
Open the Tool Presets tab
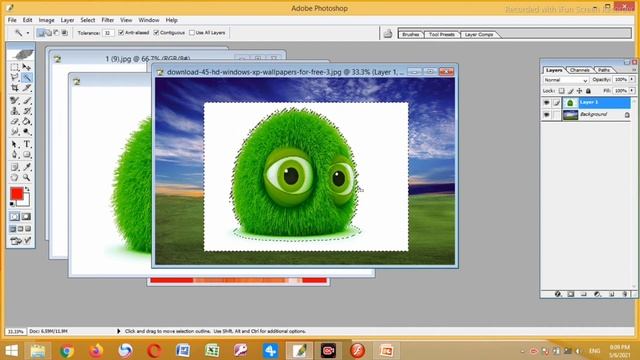click(442, 34)
